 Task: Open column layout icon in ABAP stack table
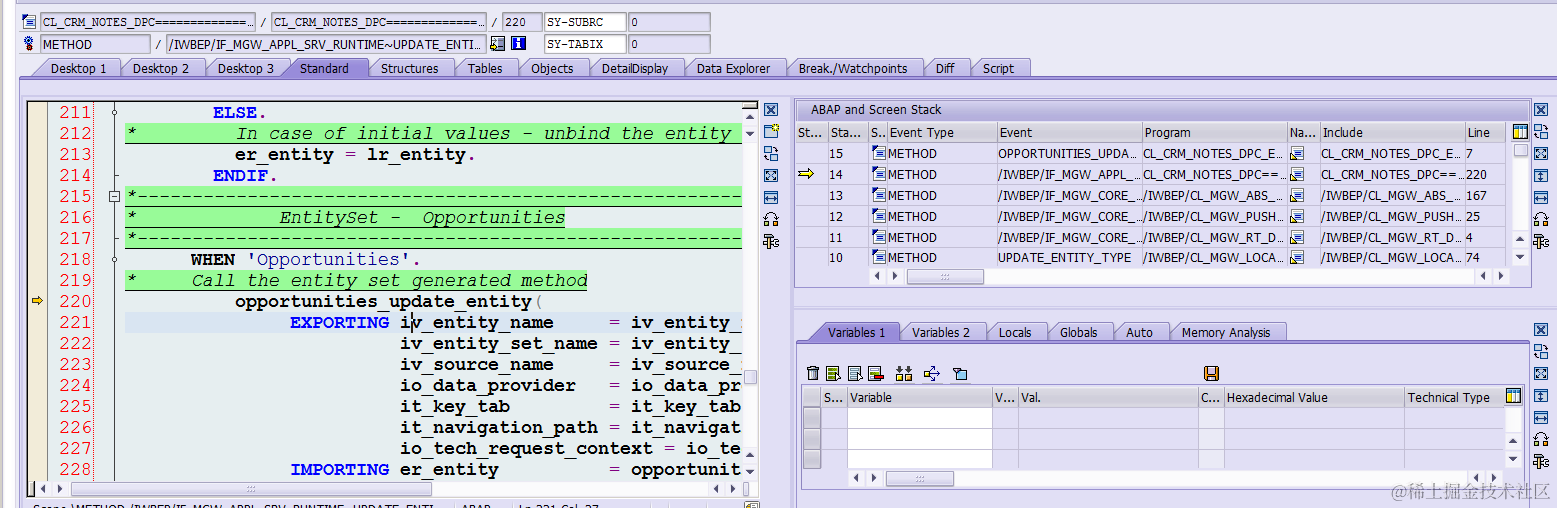click(1520, 132)
